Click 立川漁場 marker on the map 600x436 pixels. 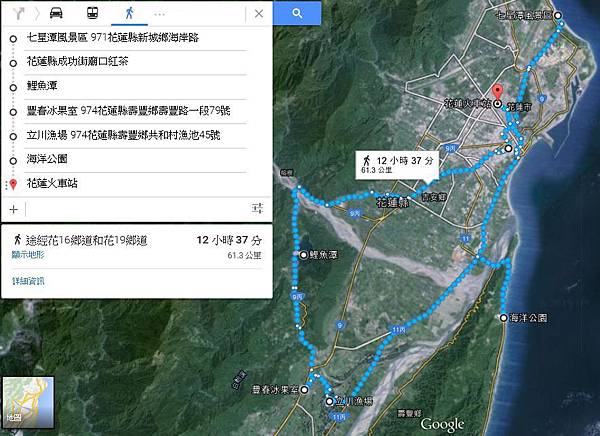pyautogui.click(x=329, y=402)
